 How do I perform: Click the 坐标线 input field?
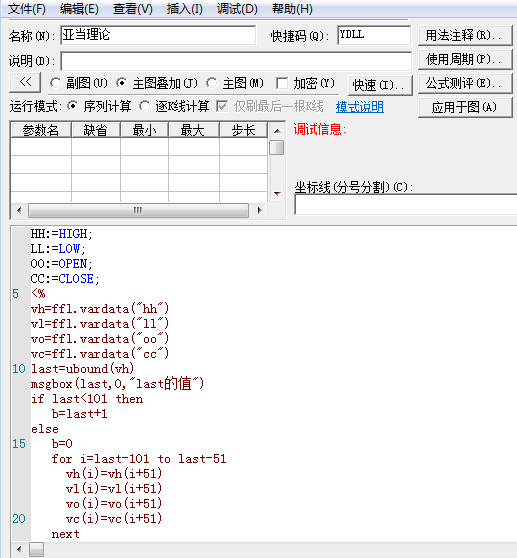(x=406, y=204)
